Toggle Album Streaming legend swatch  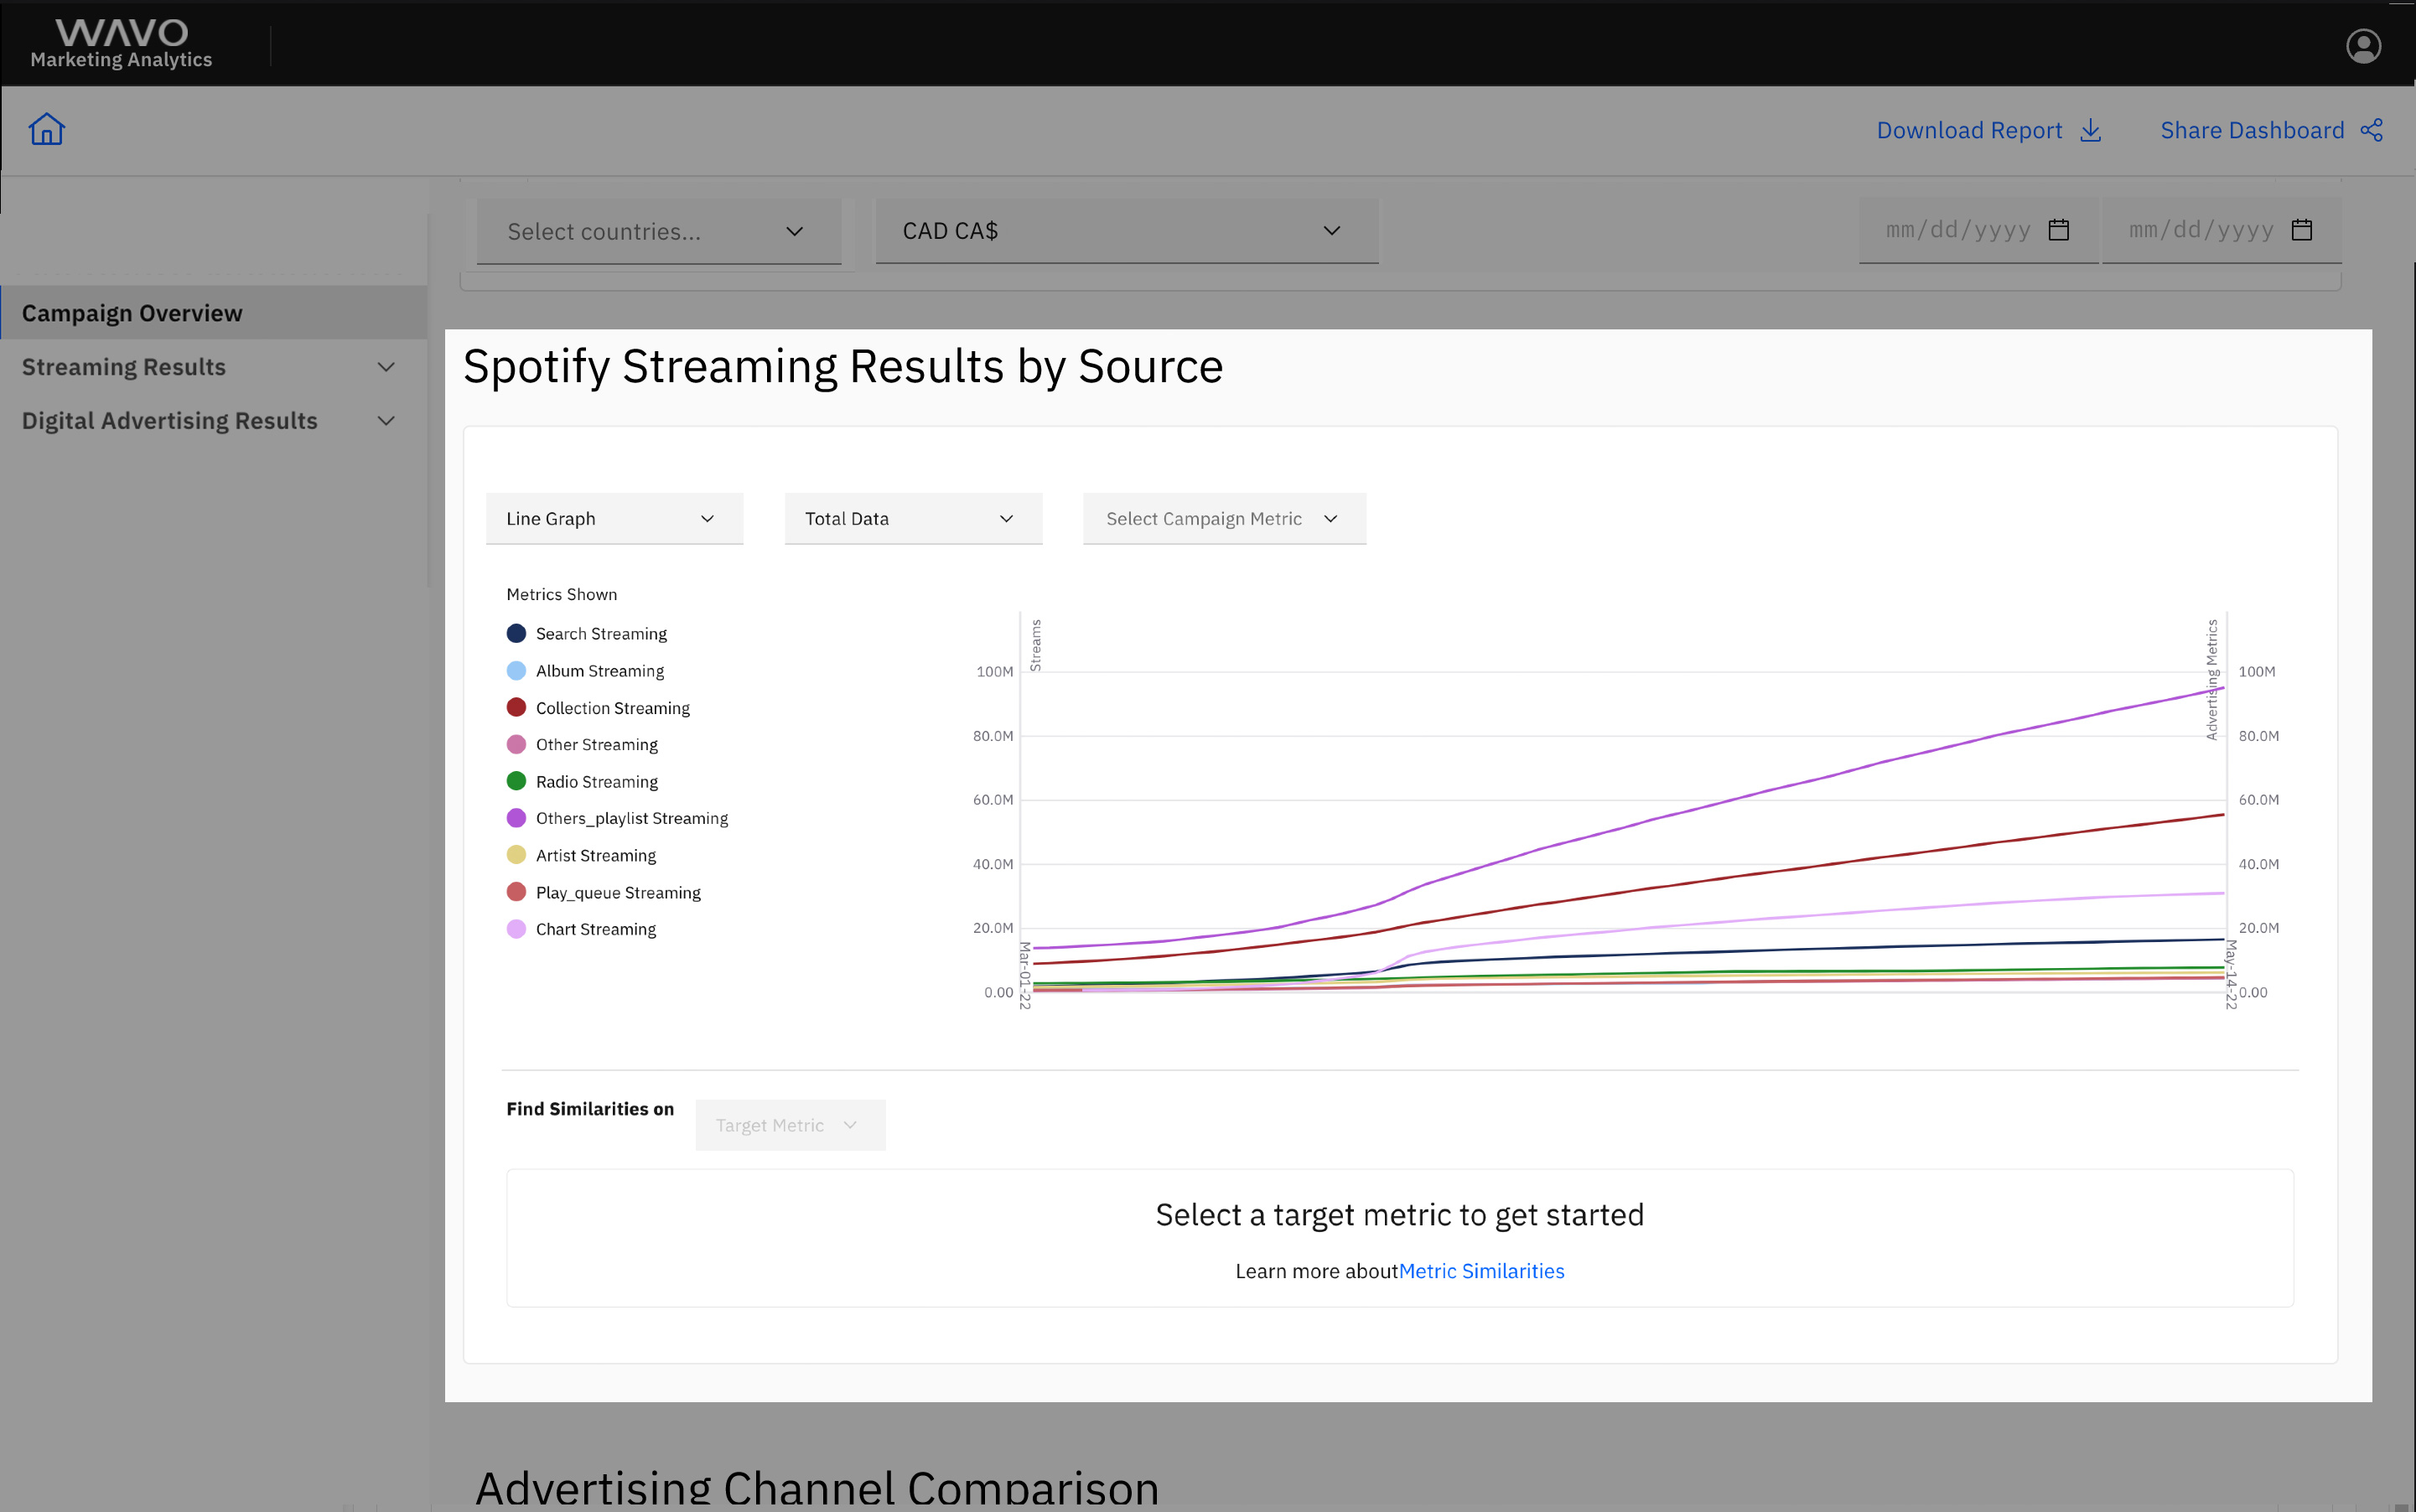(516, 670)
